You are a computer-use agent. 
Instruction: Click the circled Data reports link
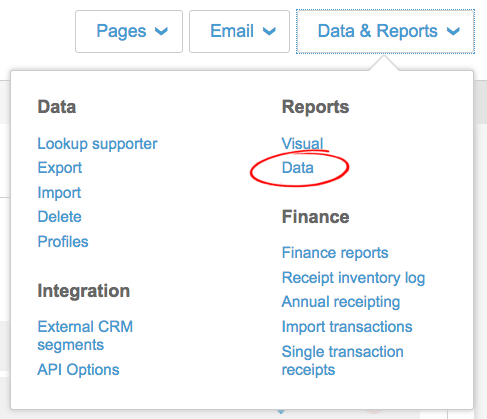tap(298, 168)
